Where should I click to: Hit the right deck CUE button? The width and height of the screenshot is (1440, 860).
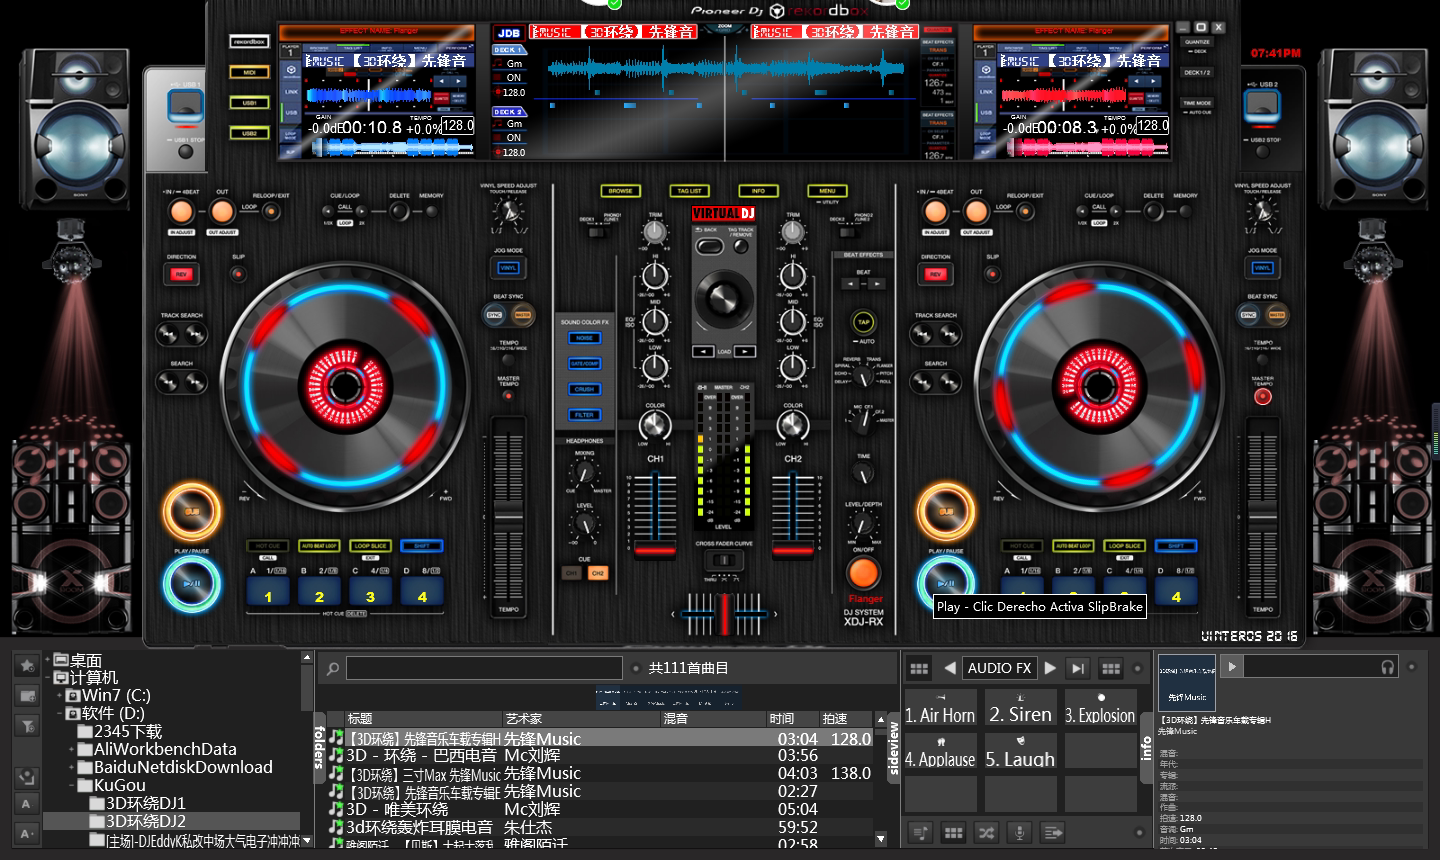944,512
